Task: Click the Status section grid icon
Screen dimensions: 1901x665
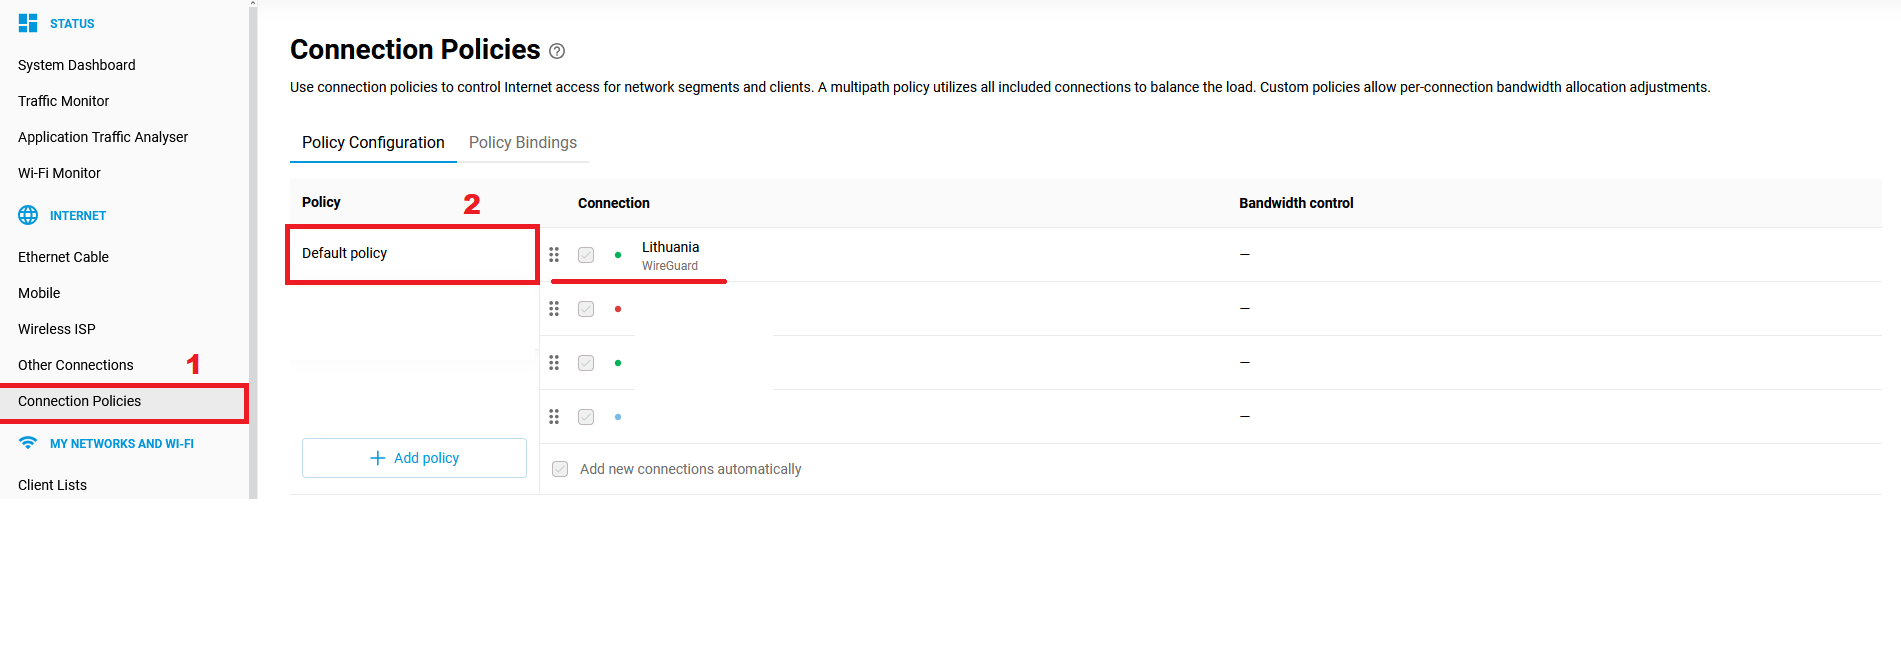Action: point(28,23)
